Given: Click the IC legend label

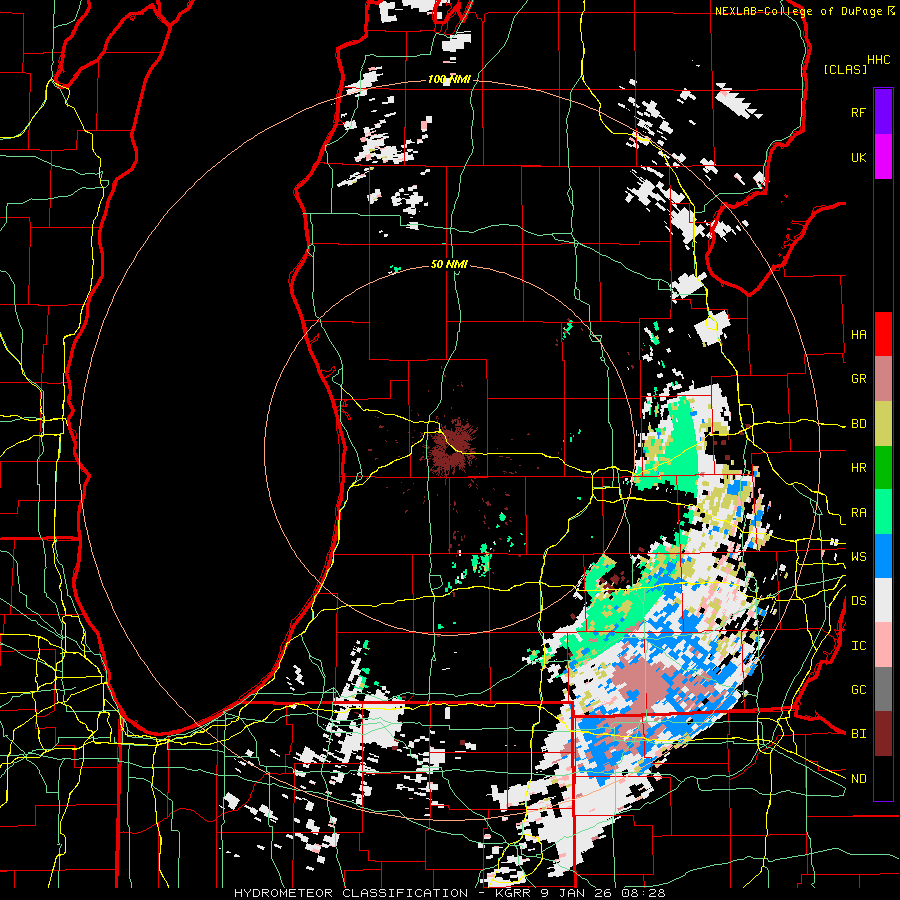Looking at the screenshot, I should click(x=858, y=646).
